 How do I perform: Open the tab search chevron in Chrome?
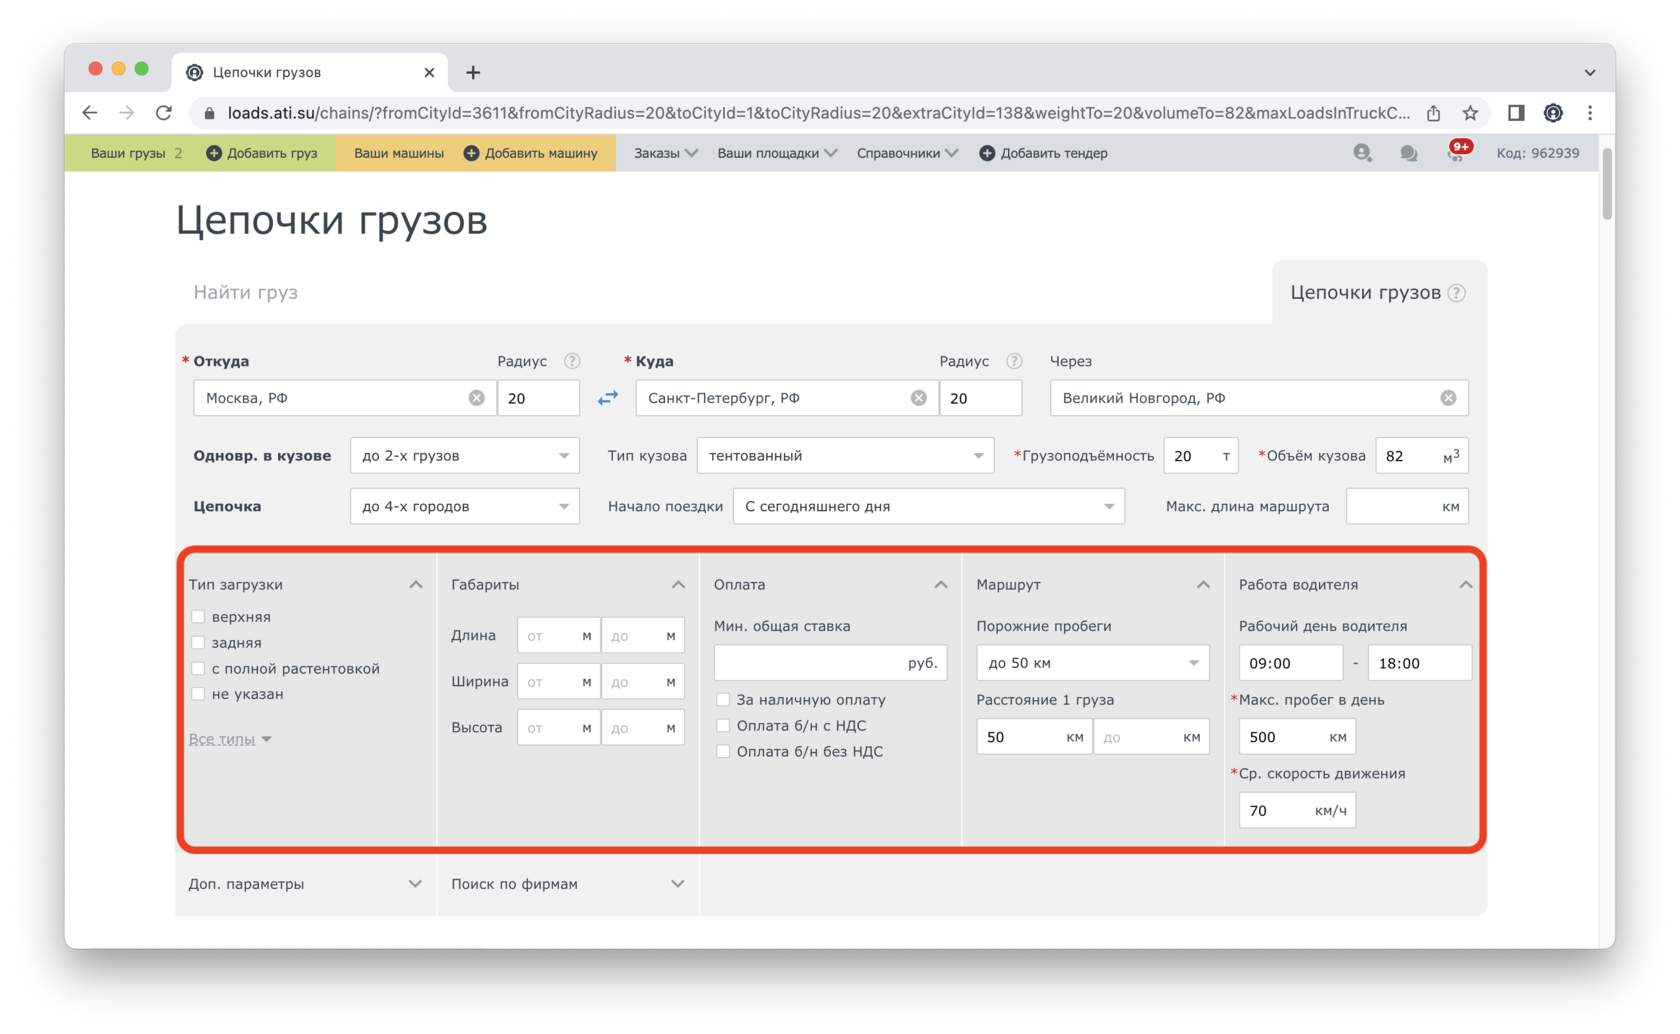click(x=1590, y=72)
